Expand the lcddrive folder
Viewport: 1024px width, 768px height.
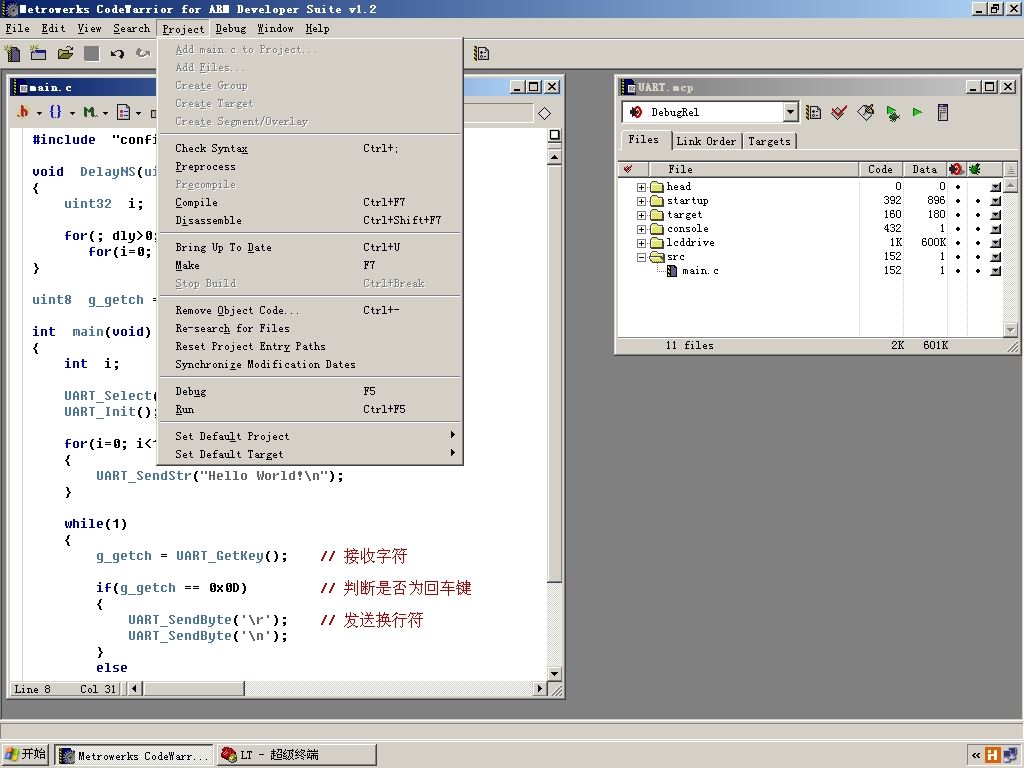(x=641, y=243)
